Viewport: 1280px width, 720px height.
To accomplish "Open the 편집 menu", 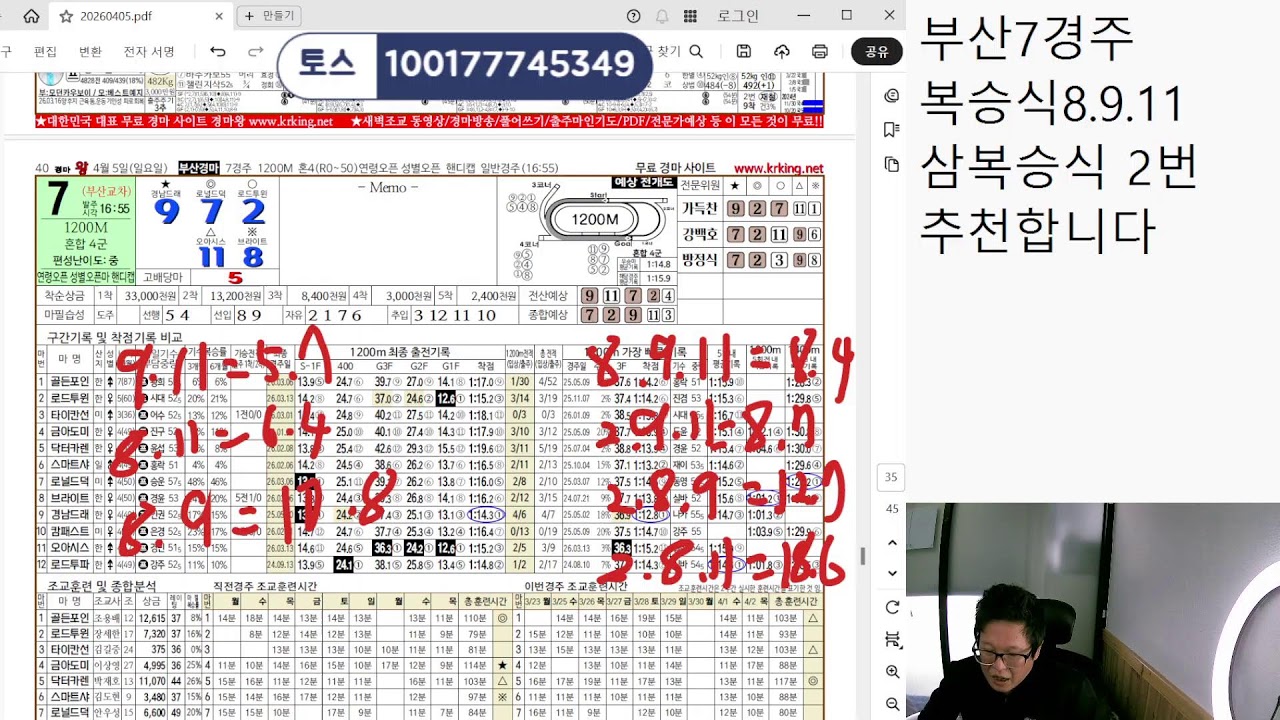I will [x=45, y=52].
